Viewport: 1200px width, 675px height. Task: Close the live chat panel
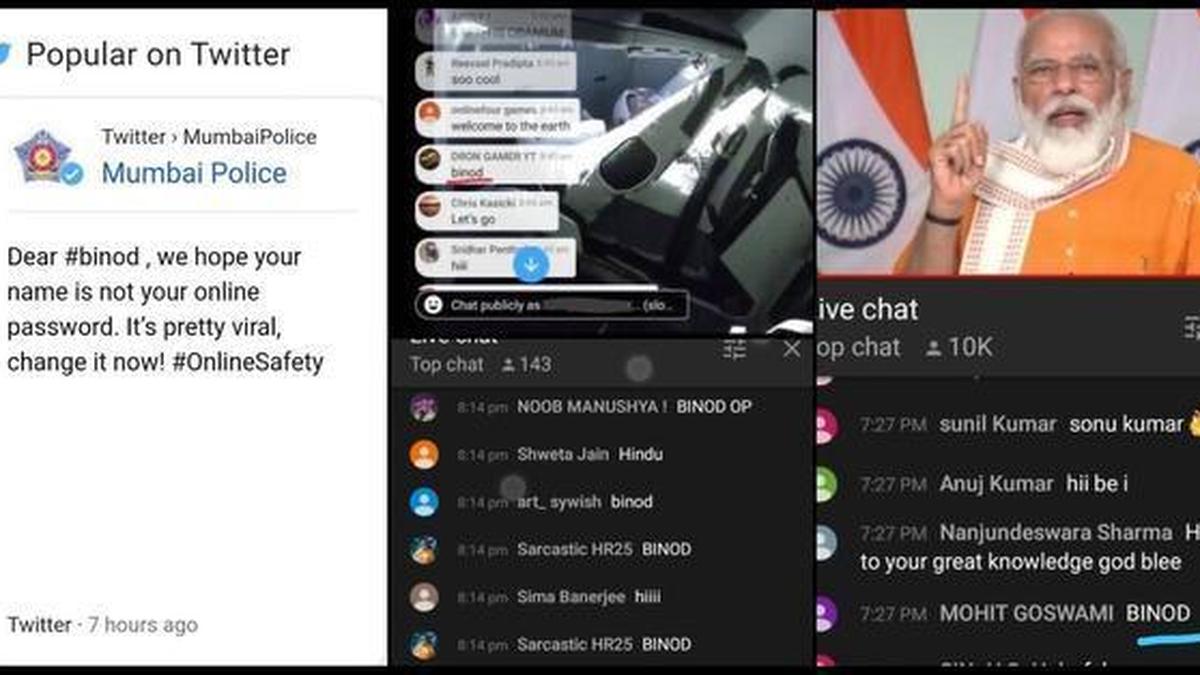(792, 348)
